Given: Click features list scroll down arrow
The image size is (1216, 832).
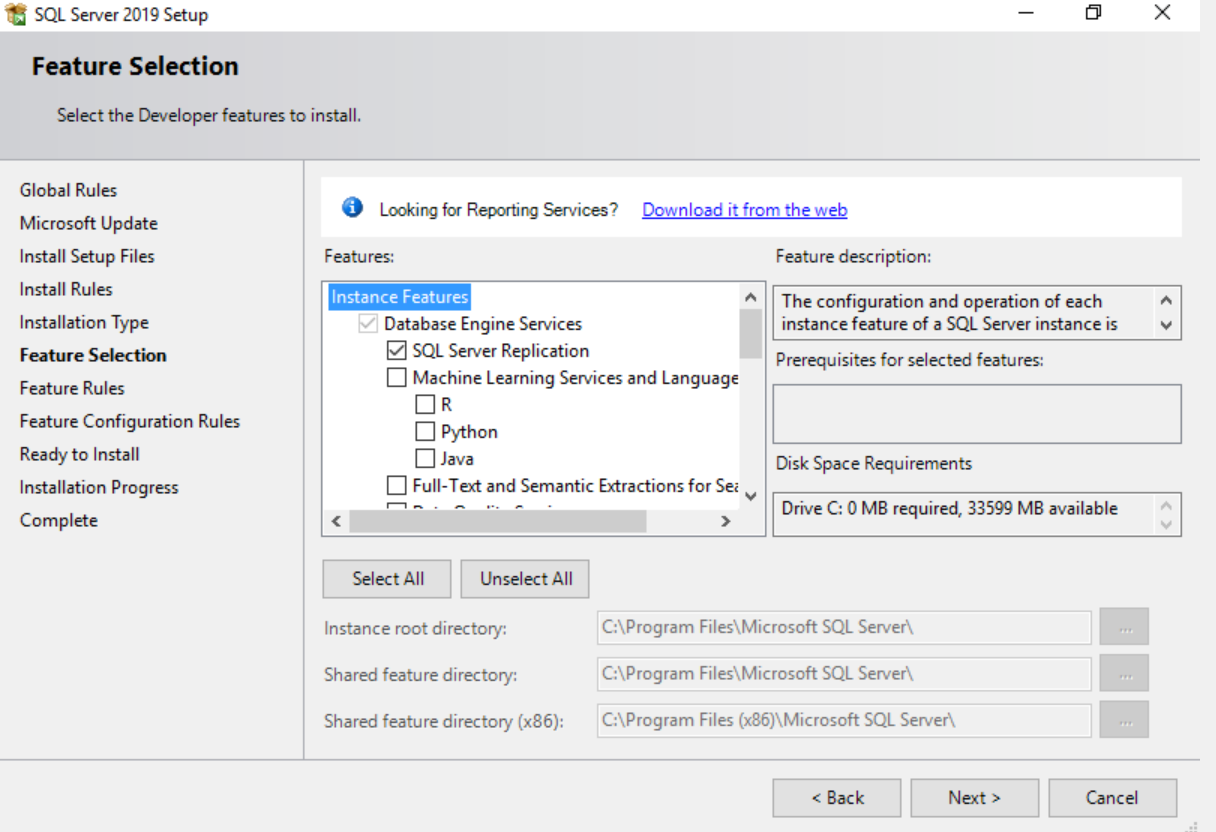Looking at the screenshot, I should 751,496.
